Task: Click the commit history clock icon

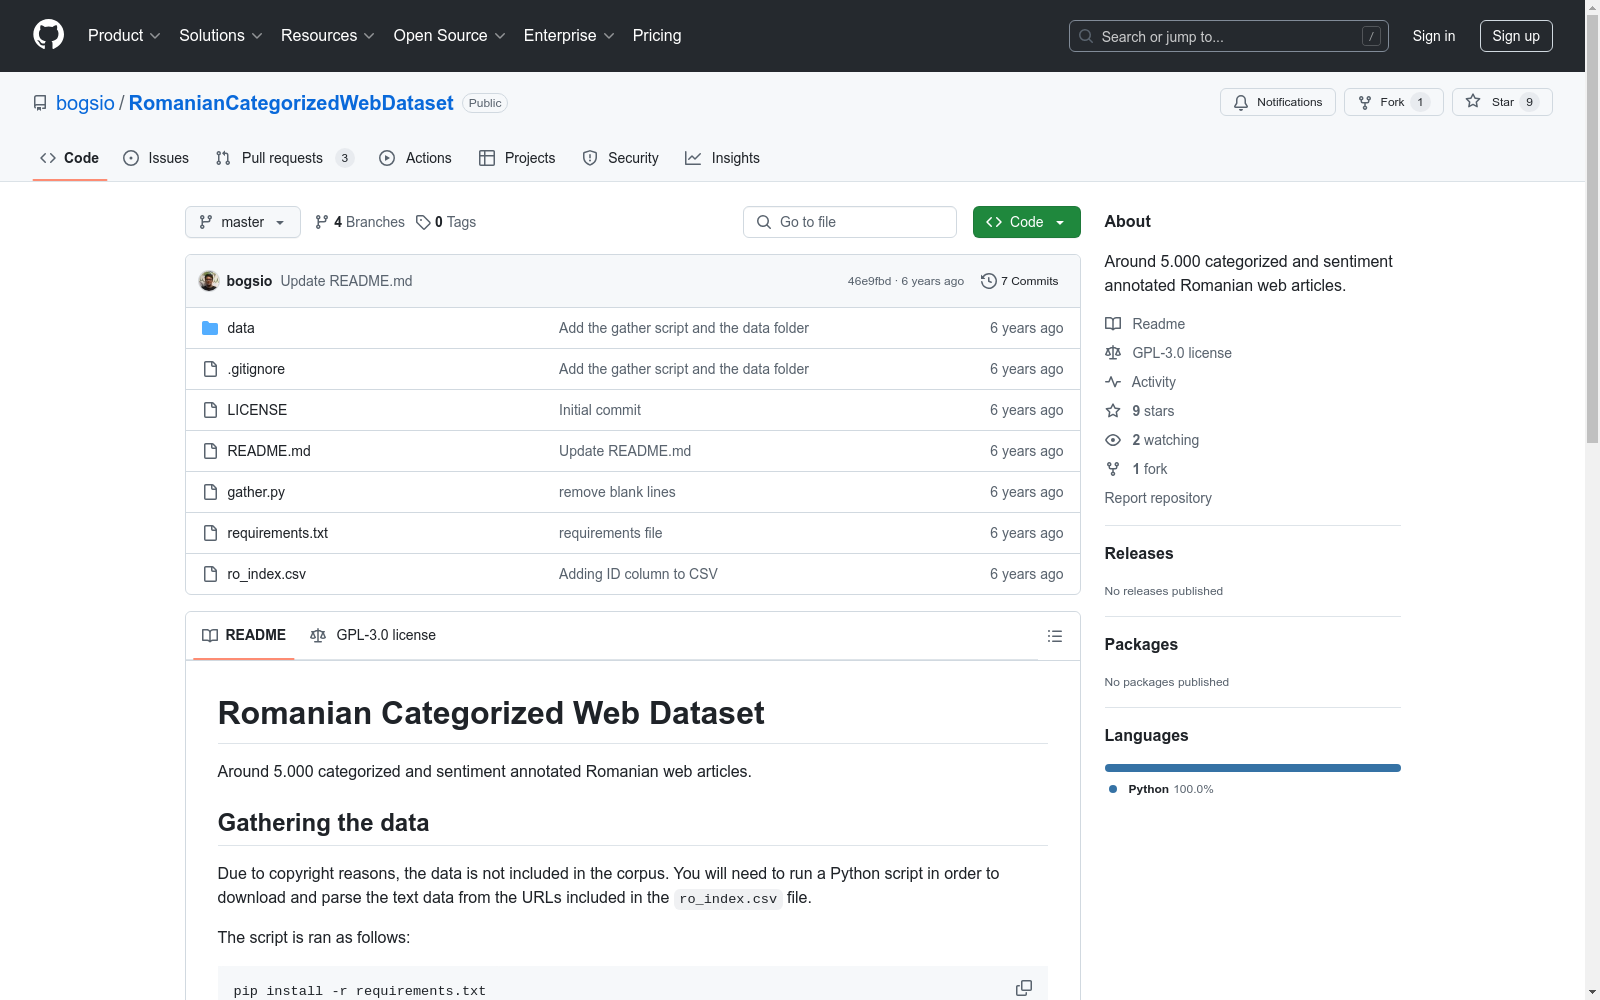Action: coord(989,281)
